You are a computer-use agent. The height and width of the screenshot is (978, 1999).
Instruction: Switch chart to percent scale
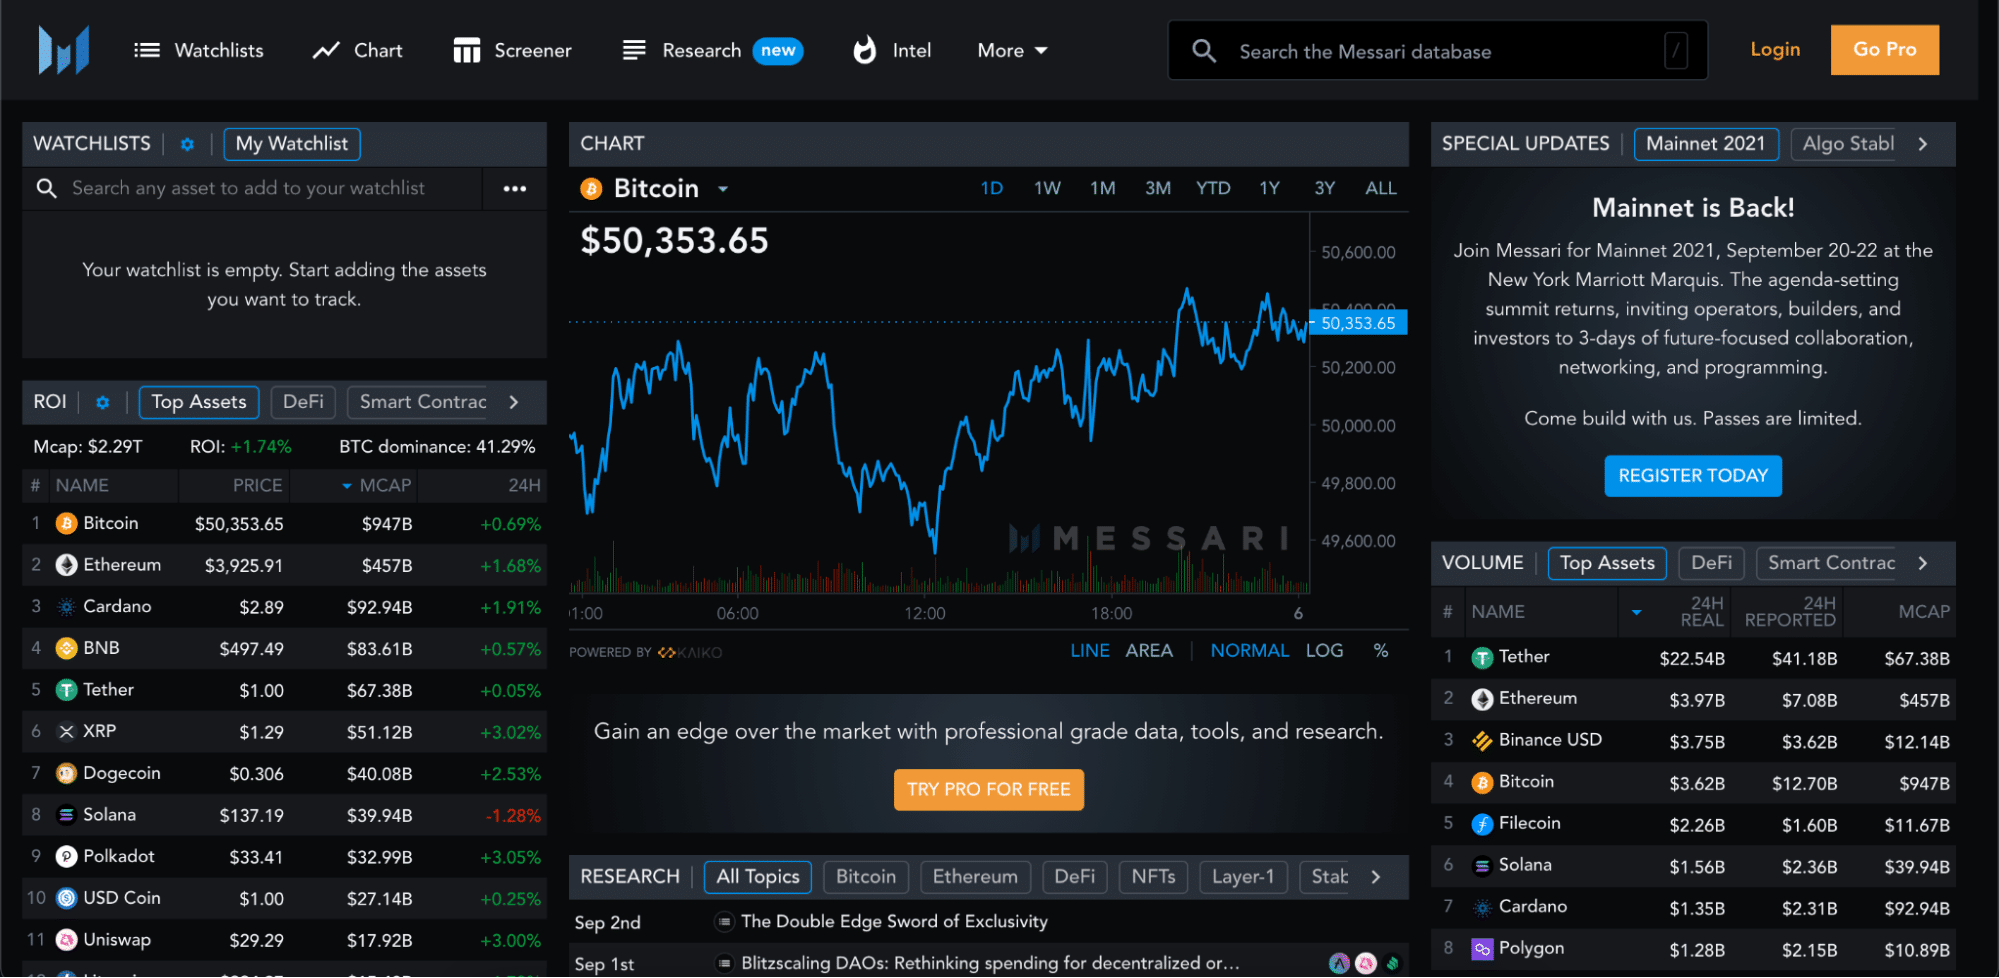coord(1381,651)
